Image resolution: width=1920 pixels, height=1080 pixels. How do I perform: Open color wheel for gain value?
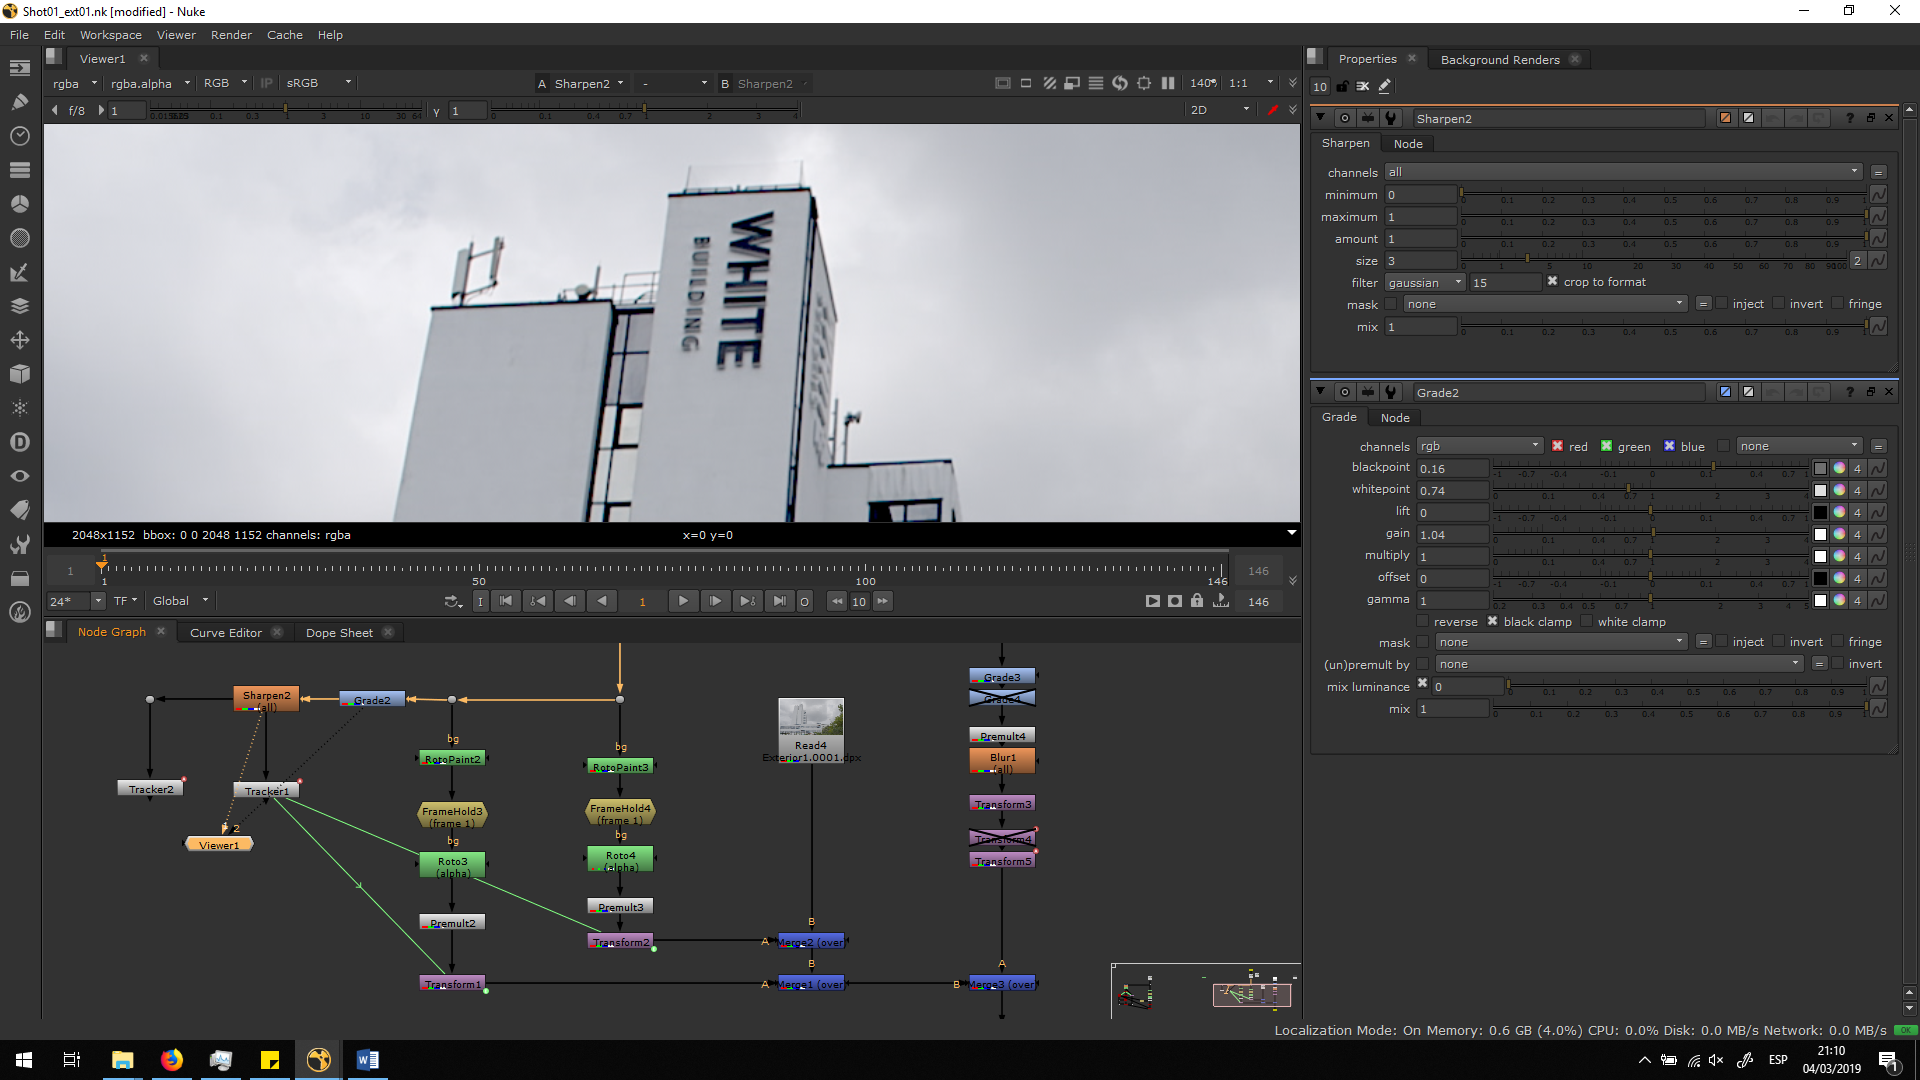tap(1839, 534)
